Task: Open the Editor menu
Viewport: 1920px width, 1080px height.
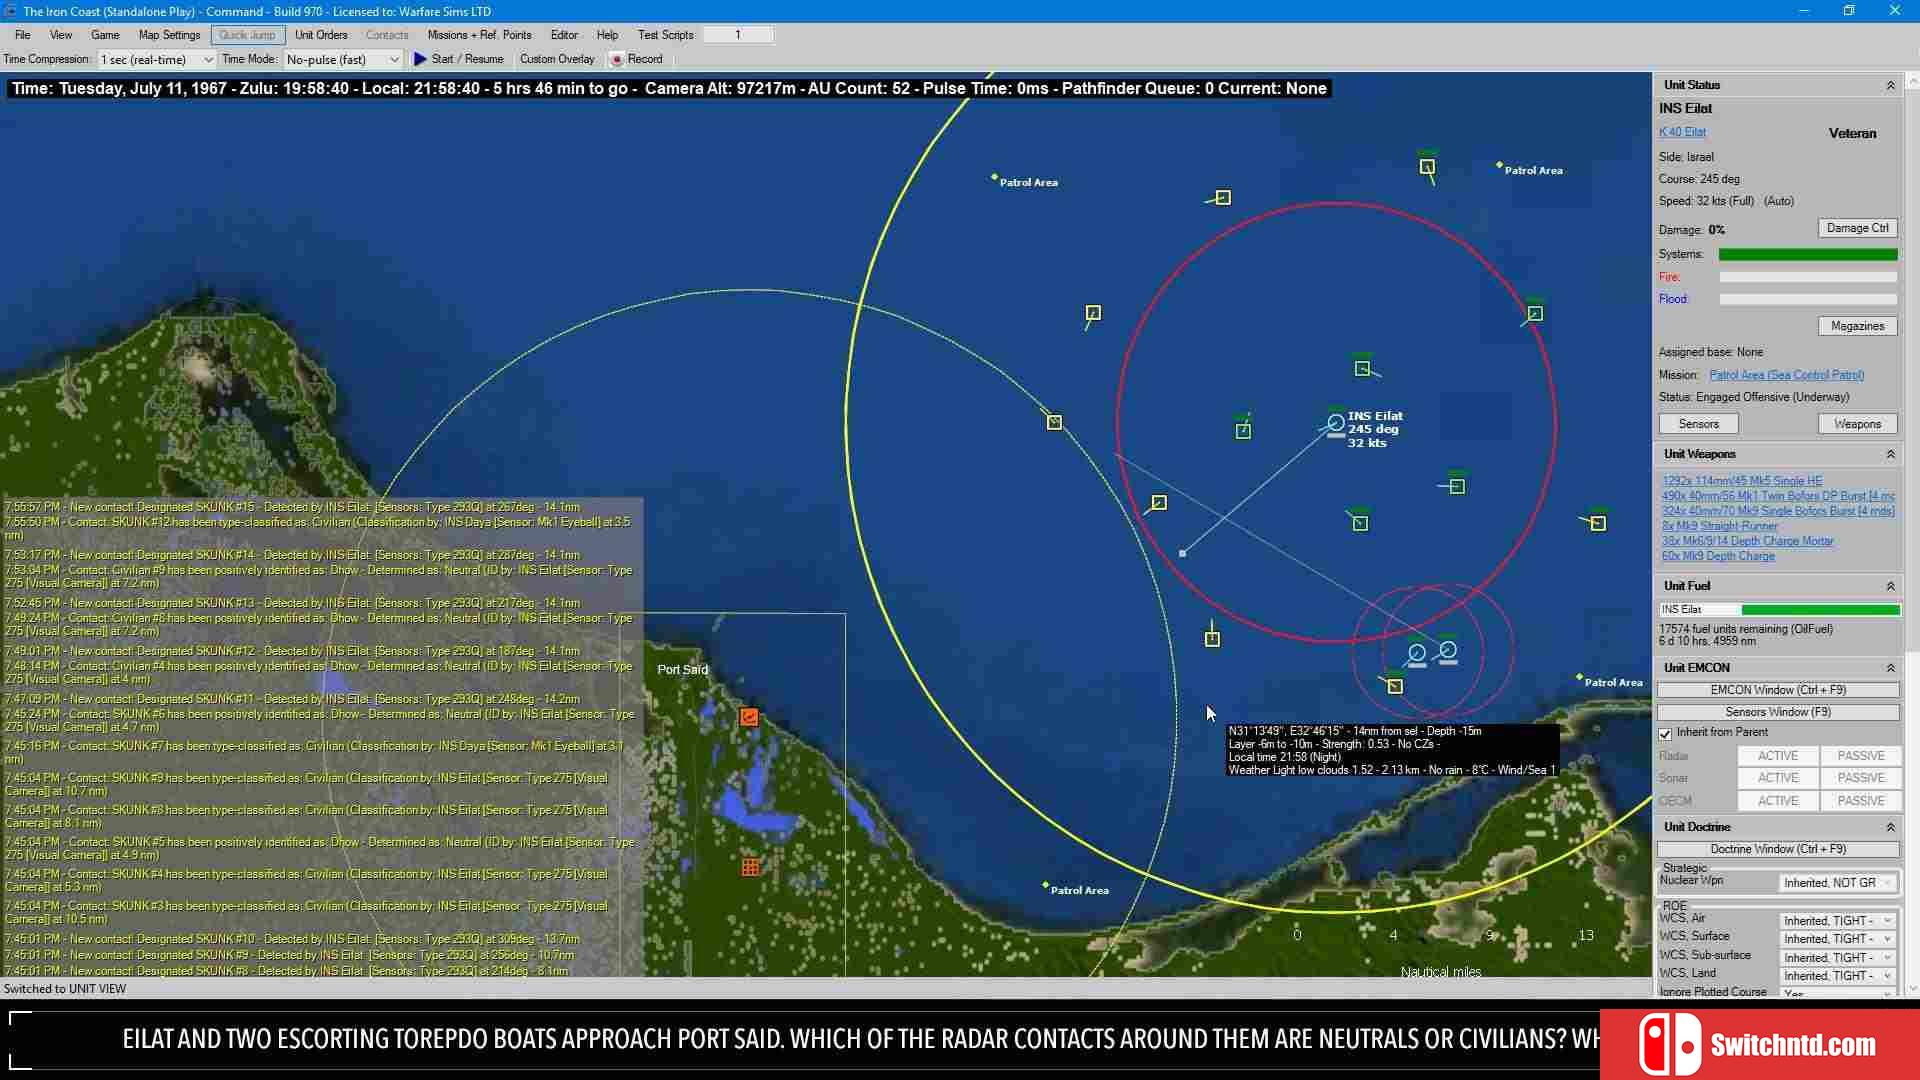Action: point(564,35)
